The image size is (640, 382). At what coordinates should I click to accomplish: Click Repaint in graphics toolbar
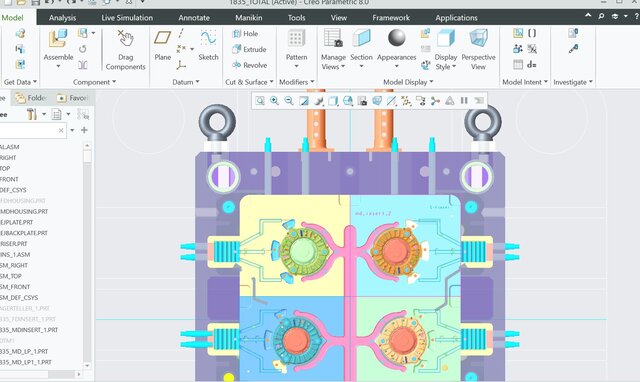304,100
